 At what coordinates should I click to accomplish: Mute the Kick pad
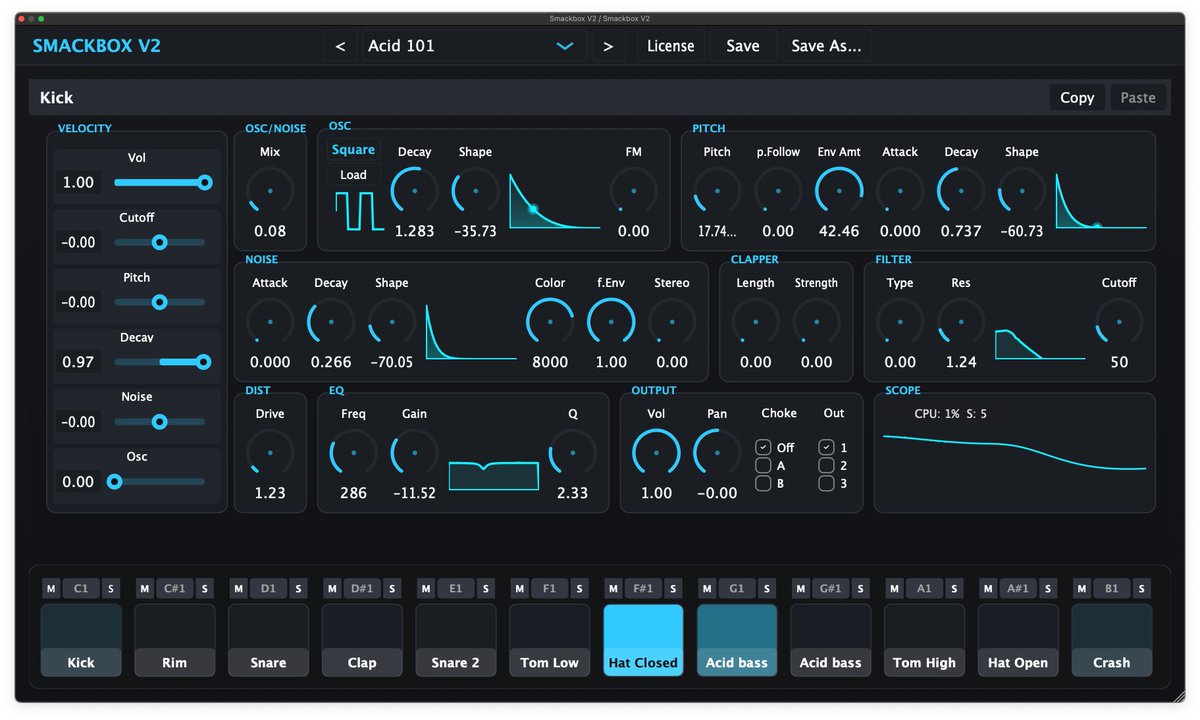coord(51,589)
